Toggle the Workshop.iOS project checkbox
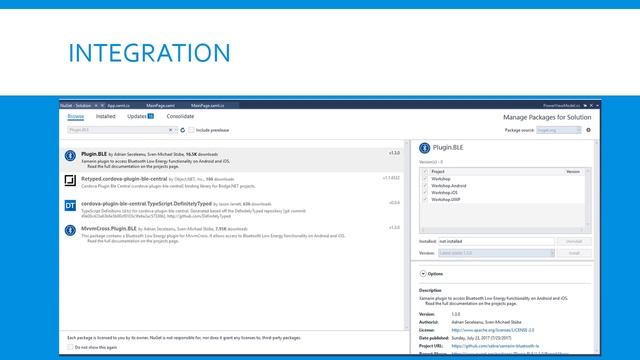 coord(425,193)
